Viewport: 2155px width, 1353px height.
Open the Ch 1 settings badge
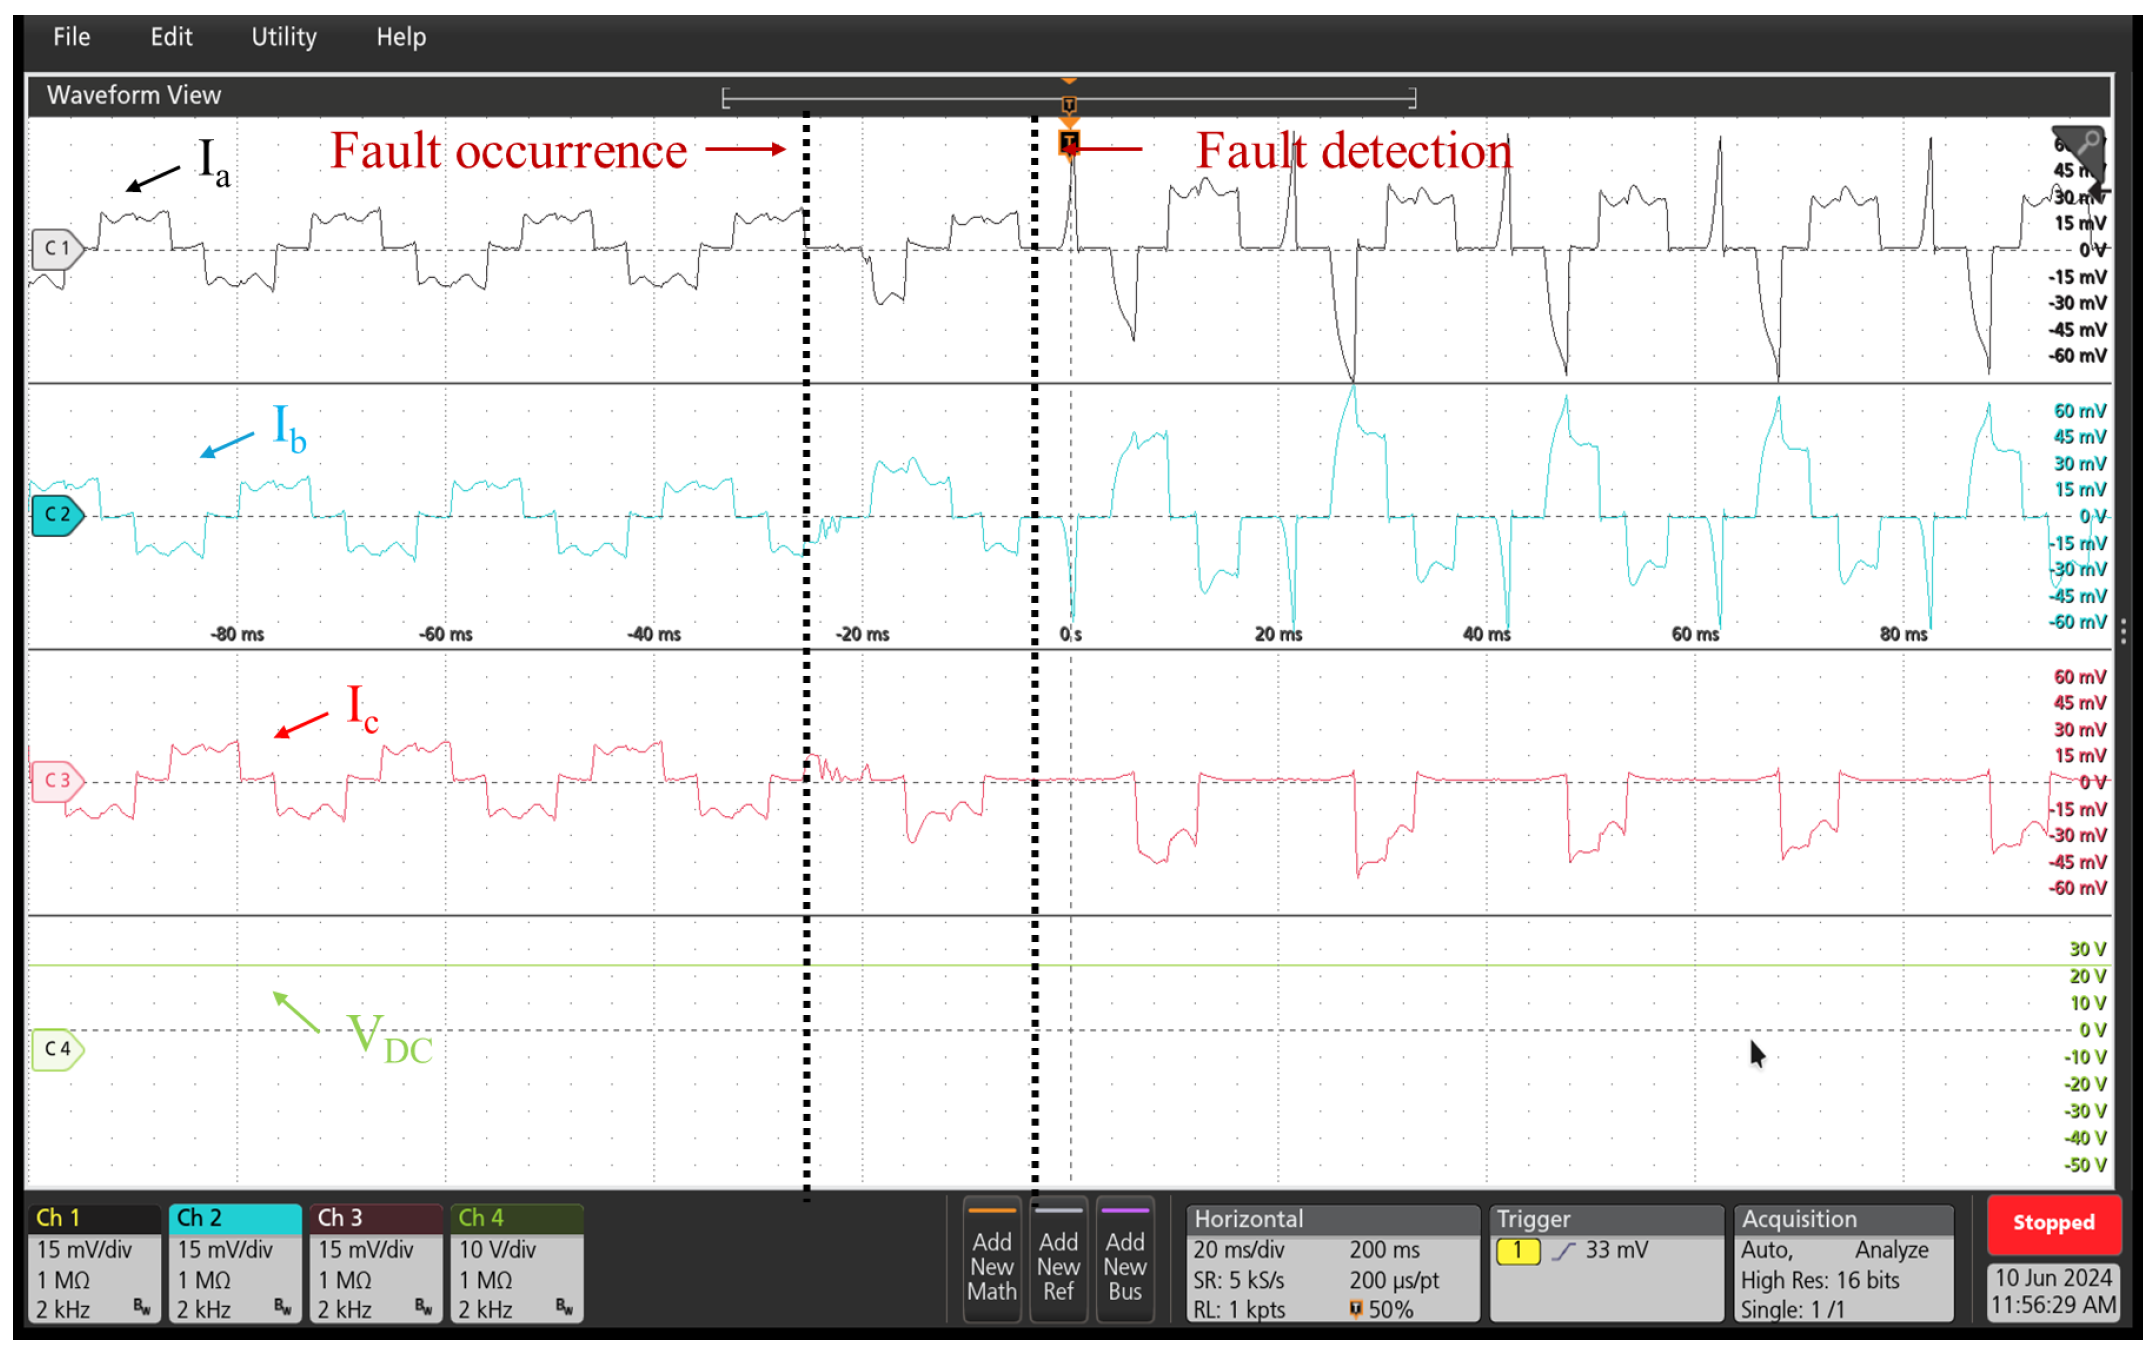coord(93,1264)
